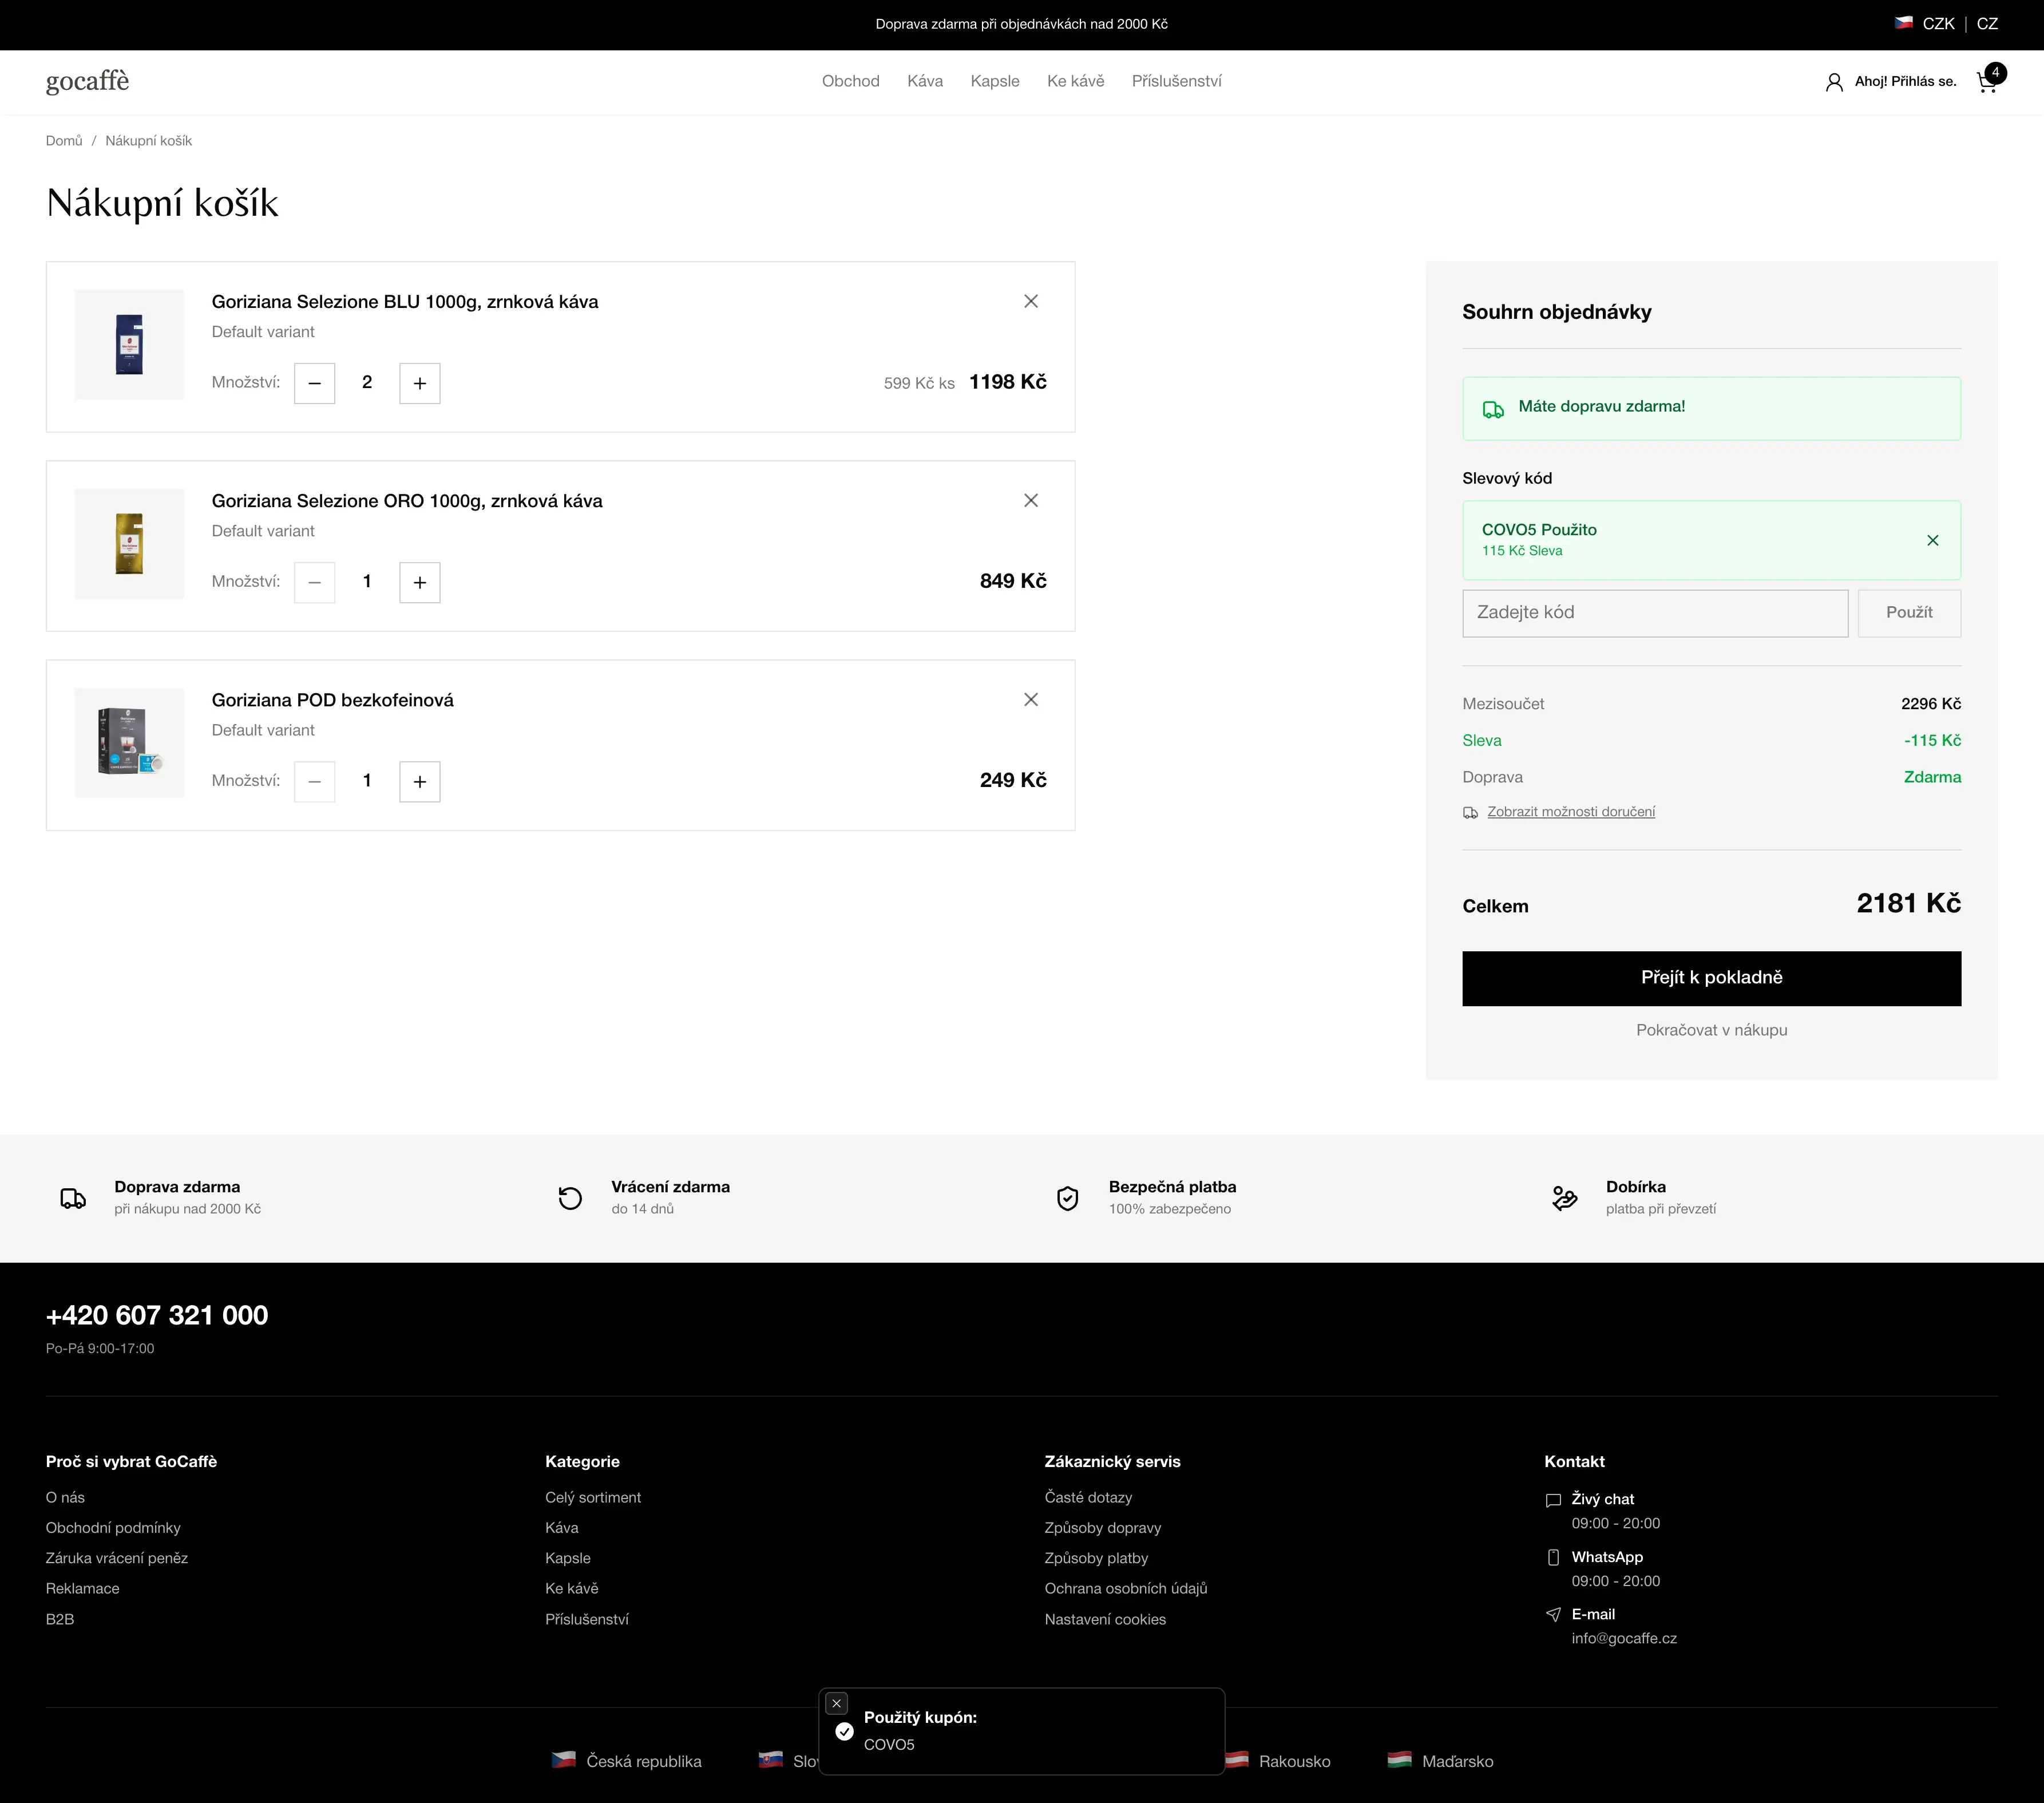Remove Goriziana Selezione BLU from cart

click(x=1031, y=301)
